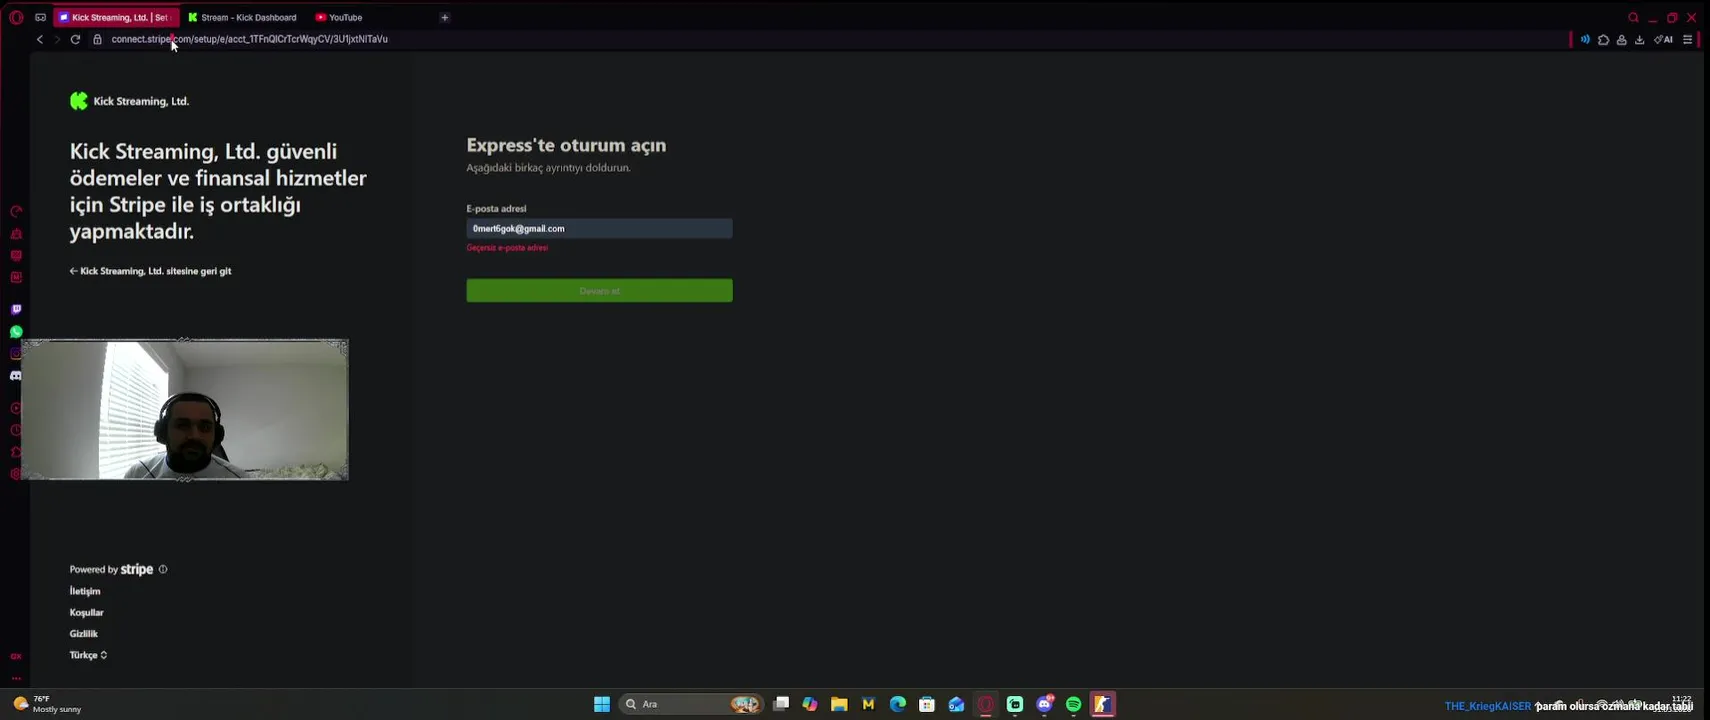Open the İletişim footer link

(x=85, y=591)
